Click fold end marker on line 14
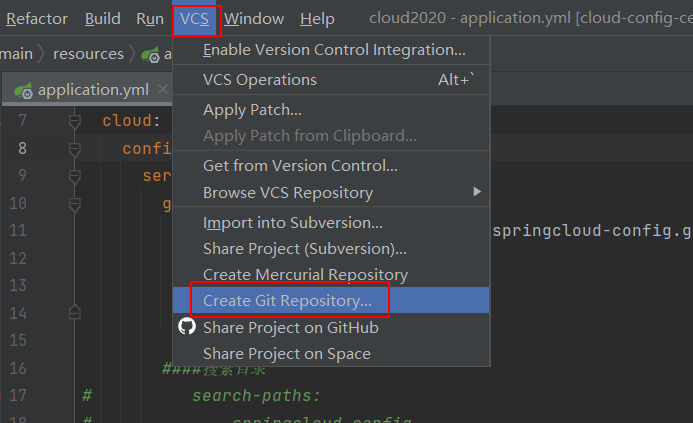 pos(75,312)
